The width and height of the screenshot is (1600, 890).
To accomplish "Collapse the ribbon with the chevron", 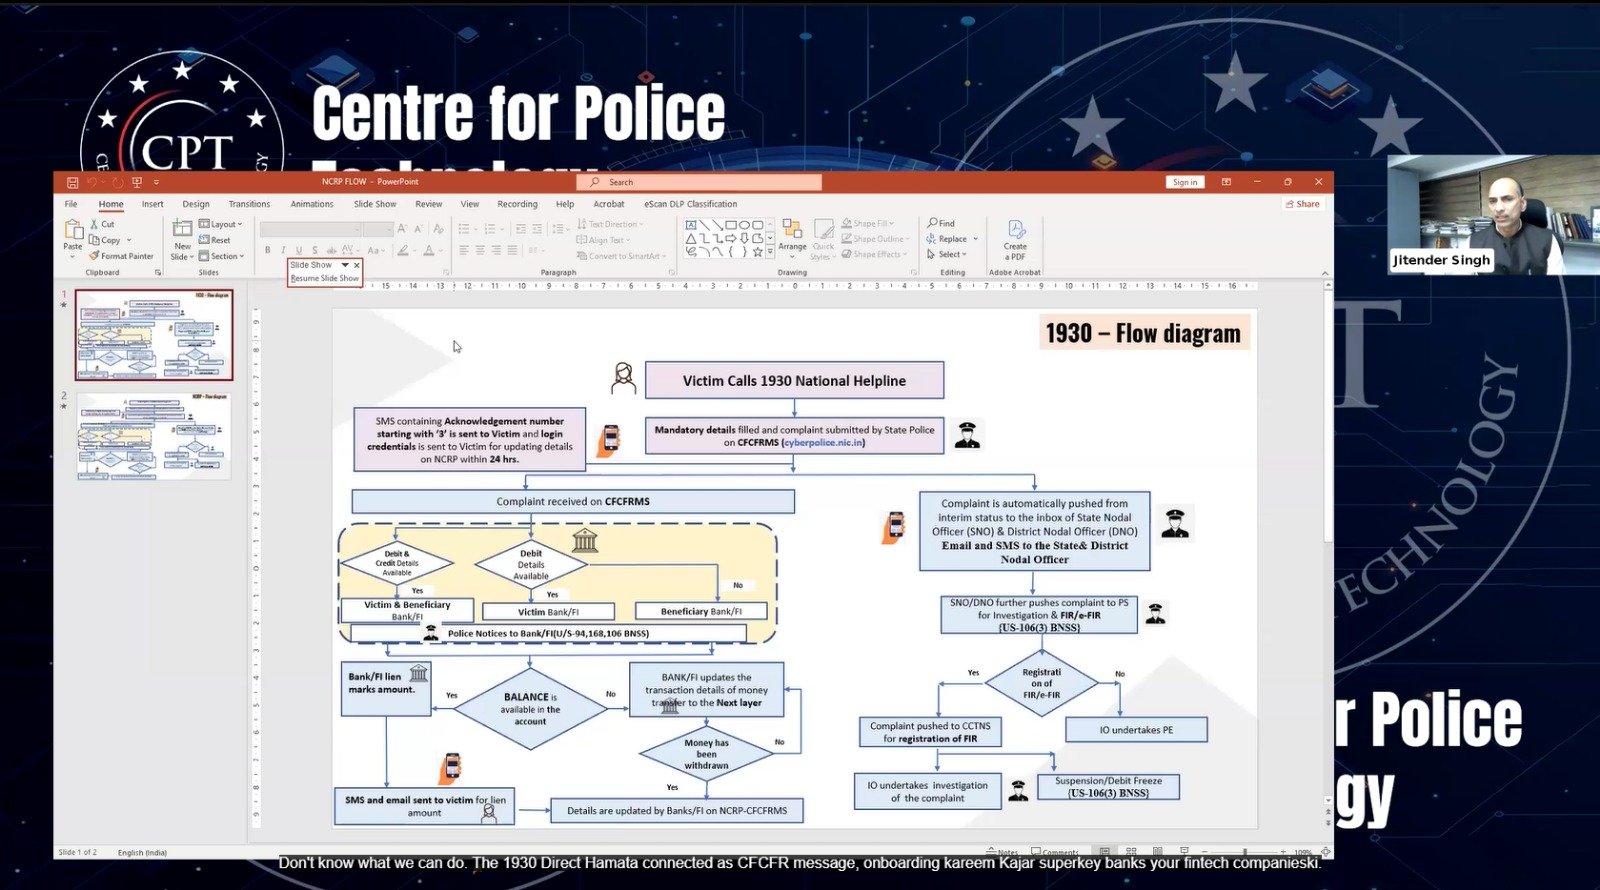I will 1325,272.
